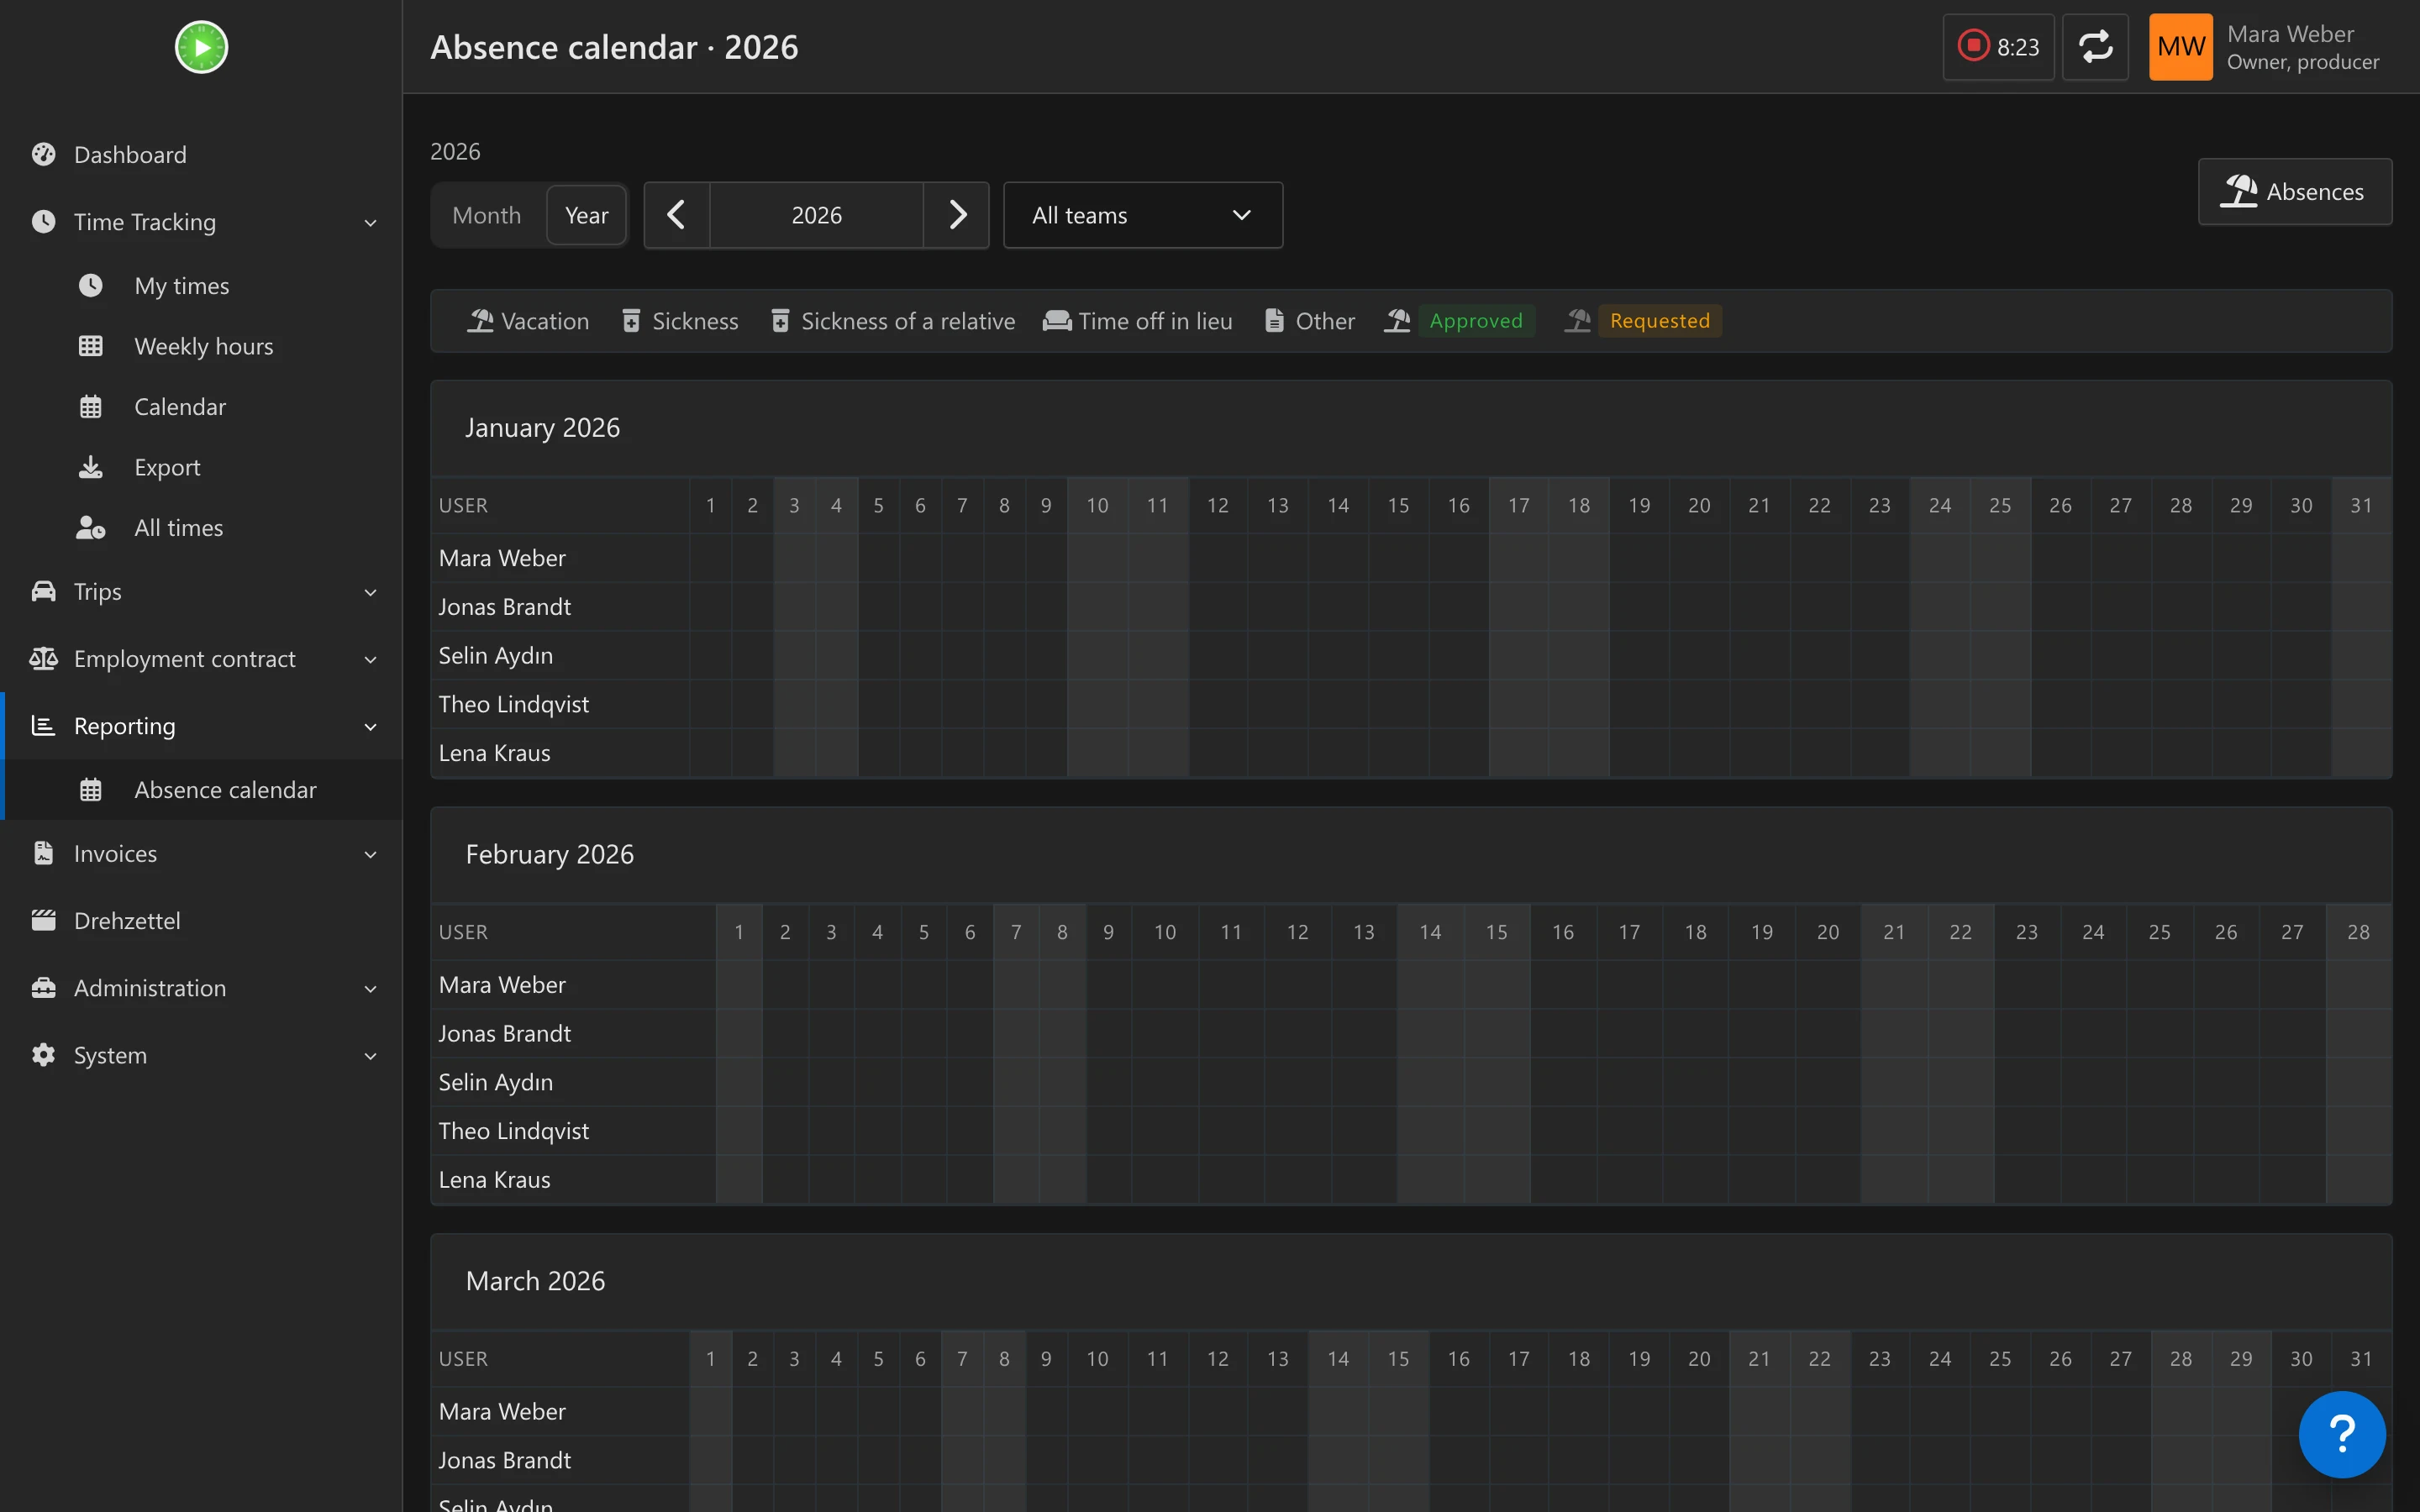Open the MW user avatar
This screenshot has width=2420, height=1512.
click(2181, 47)
